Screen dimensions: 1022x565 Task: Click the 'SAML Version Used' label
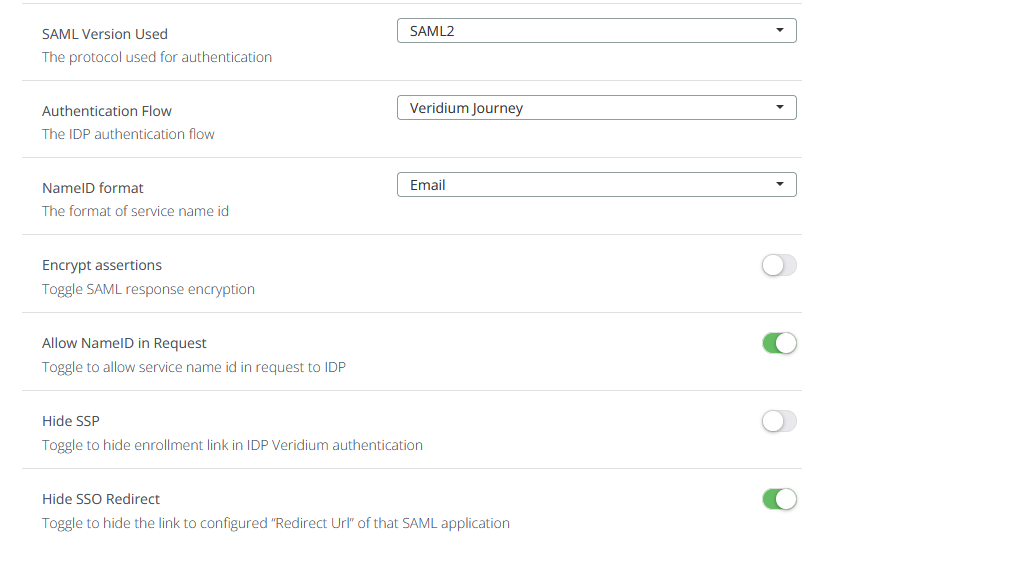[105, 34]
